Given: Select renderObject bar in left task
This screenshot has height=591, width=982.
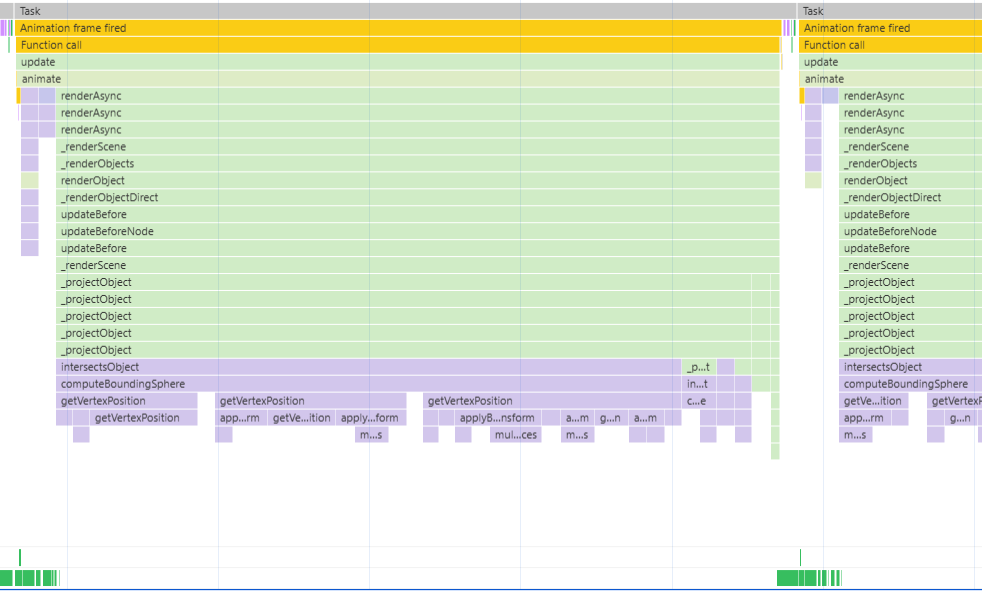Looking at the screenshot, I should [418, 180].
